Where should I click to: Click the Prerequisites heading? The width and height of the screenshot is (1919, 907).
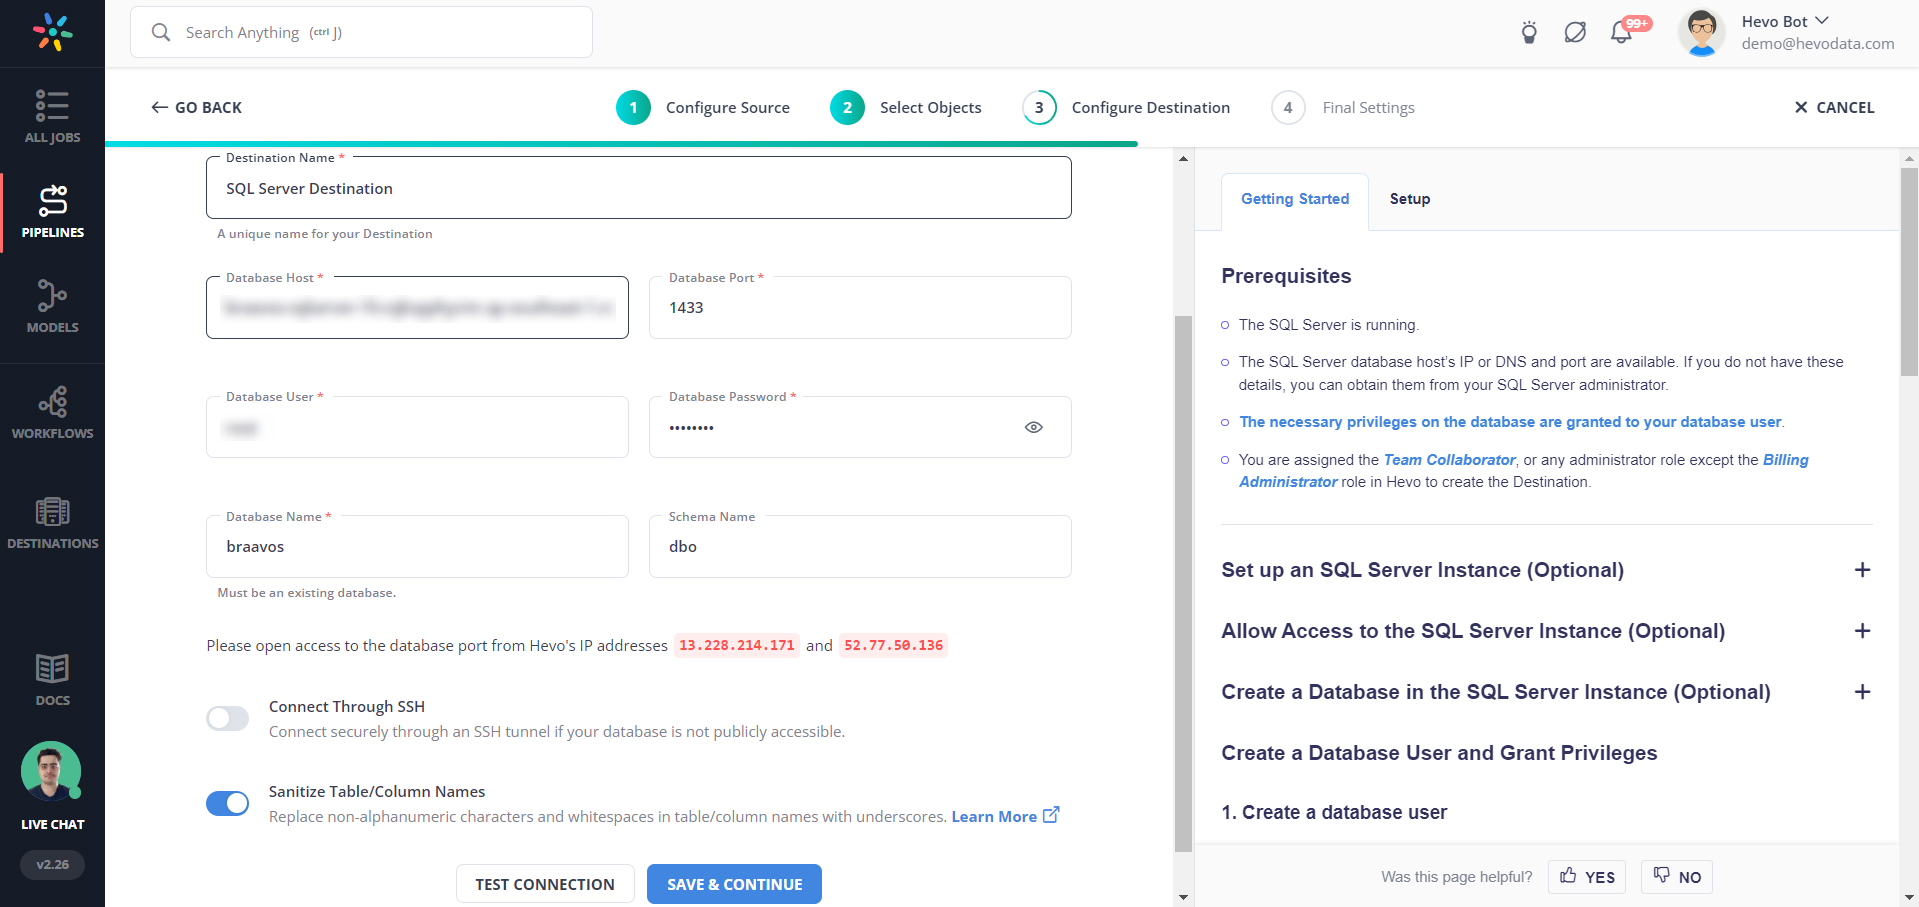[1286, 276]
